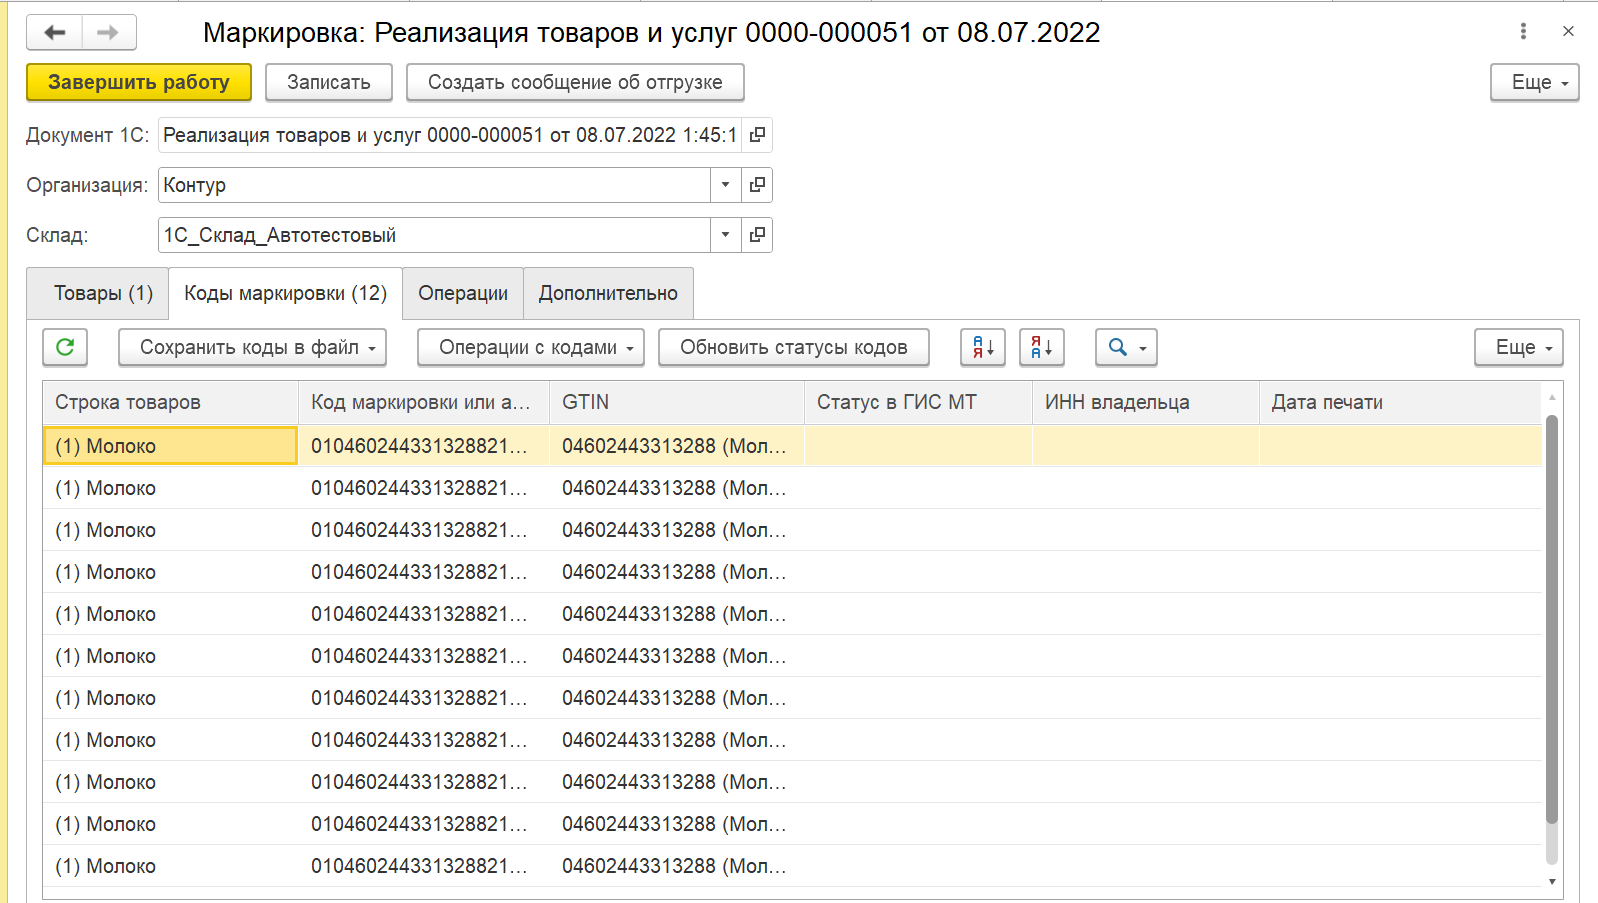This screenshot has width=1598, height=903.
Task: Click the Организация field with Контур
Action: [435, 185]
